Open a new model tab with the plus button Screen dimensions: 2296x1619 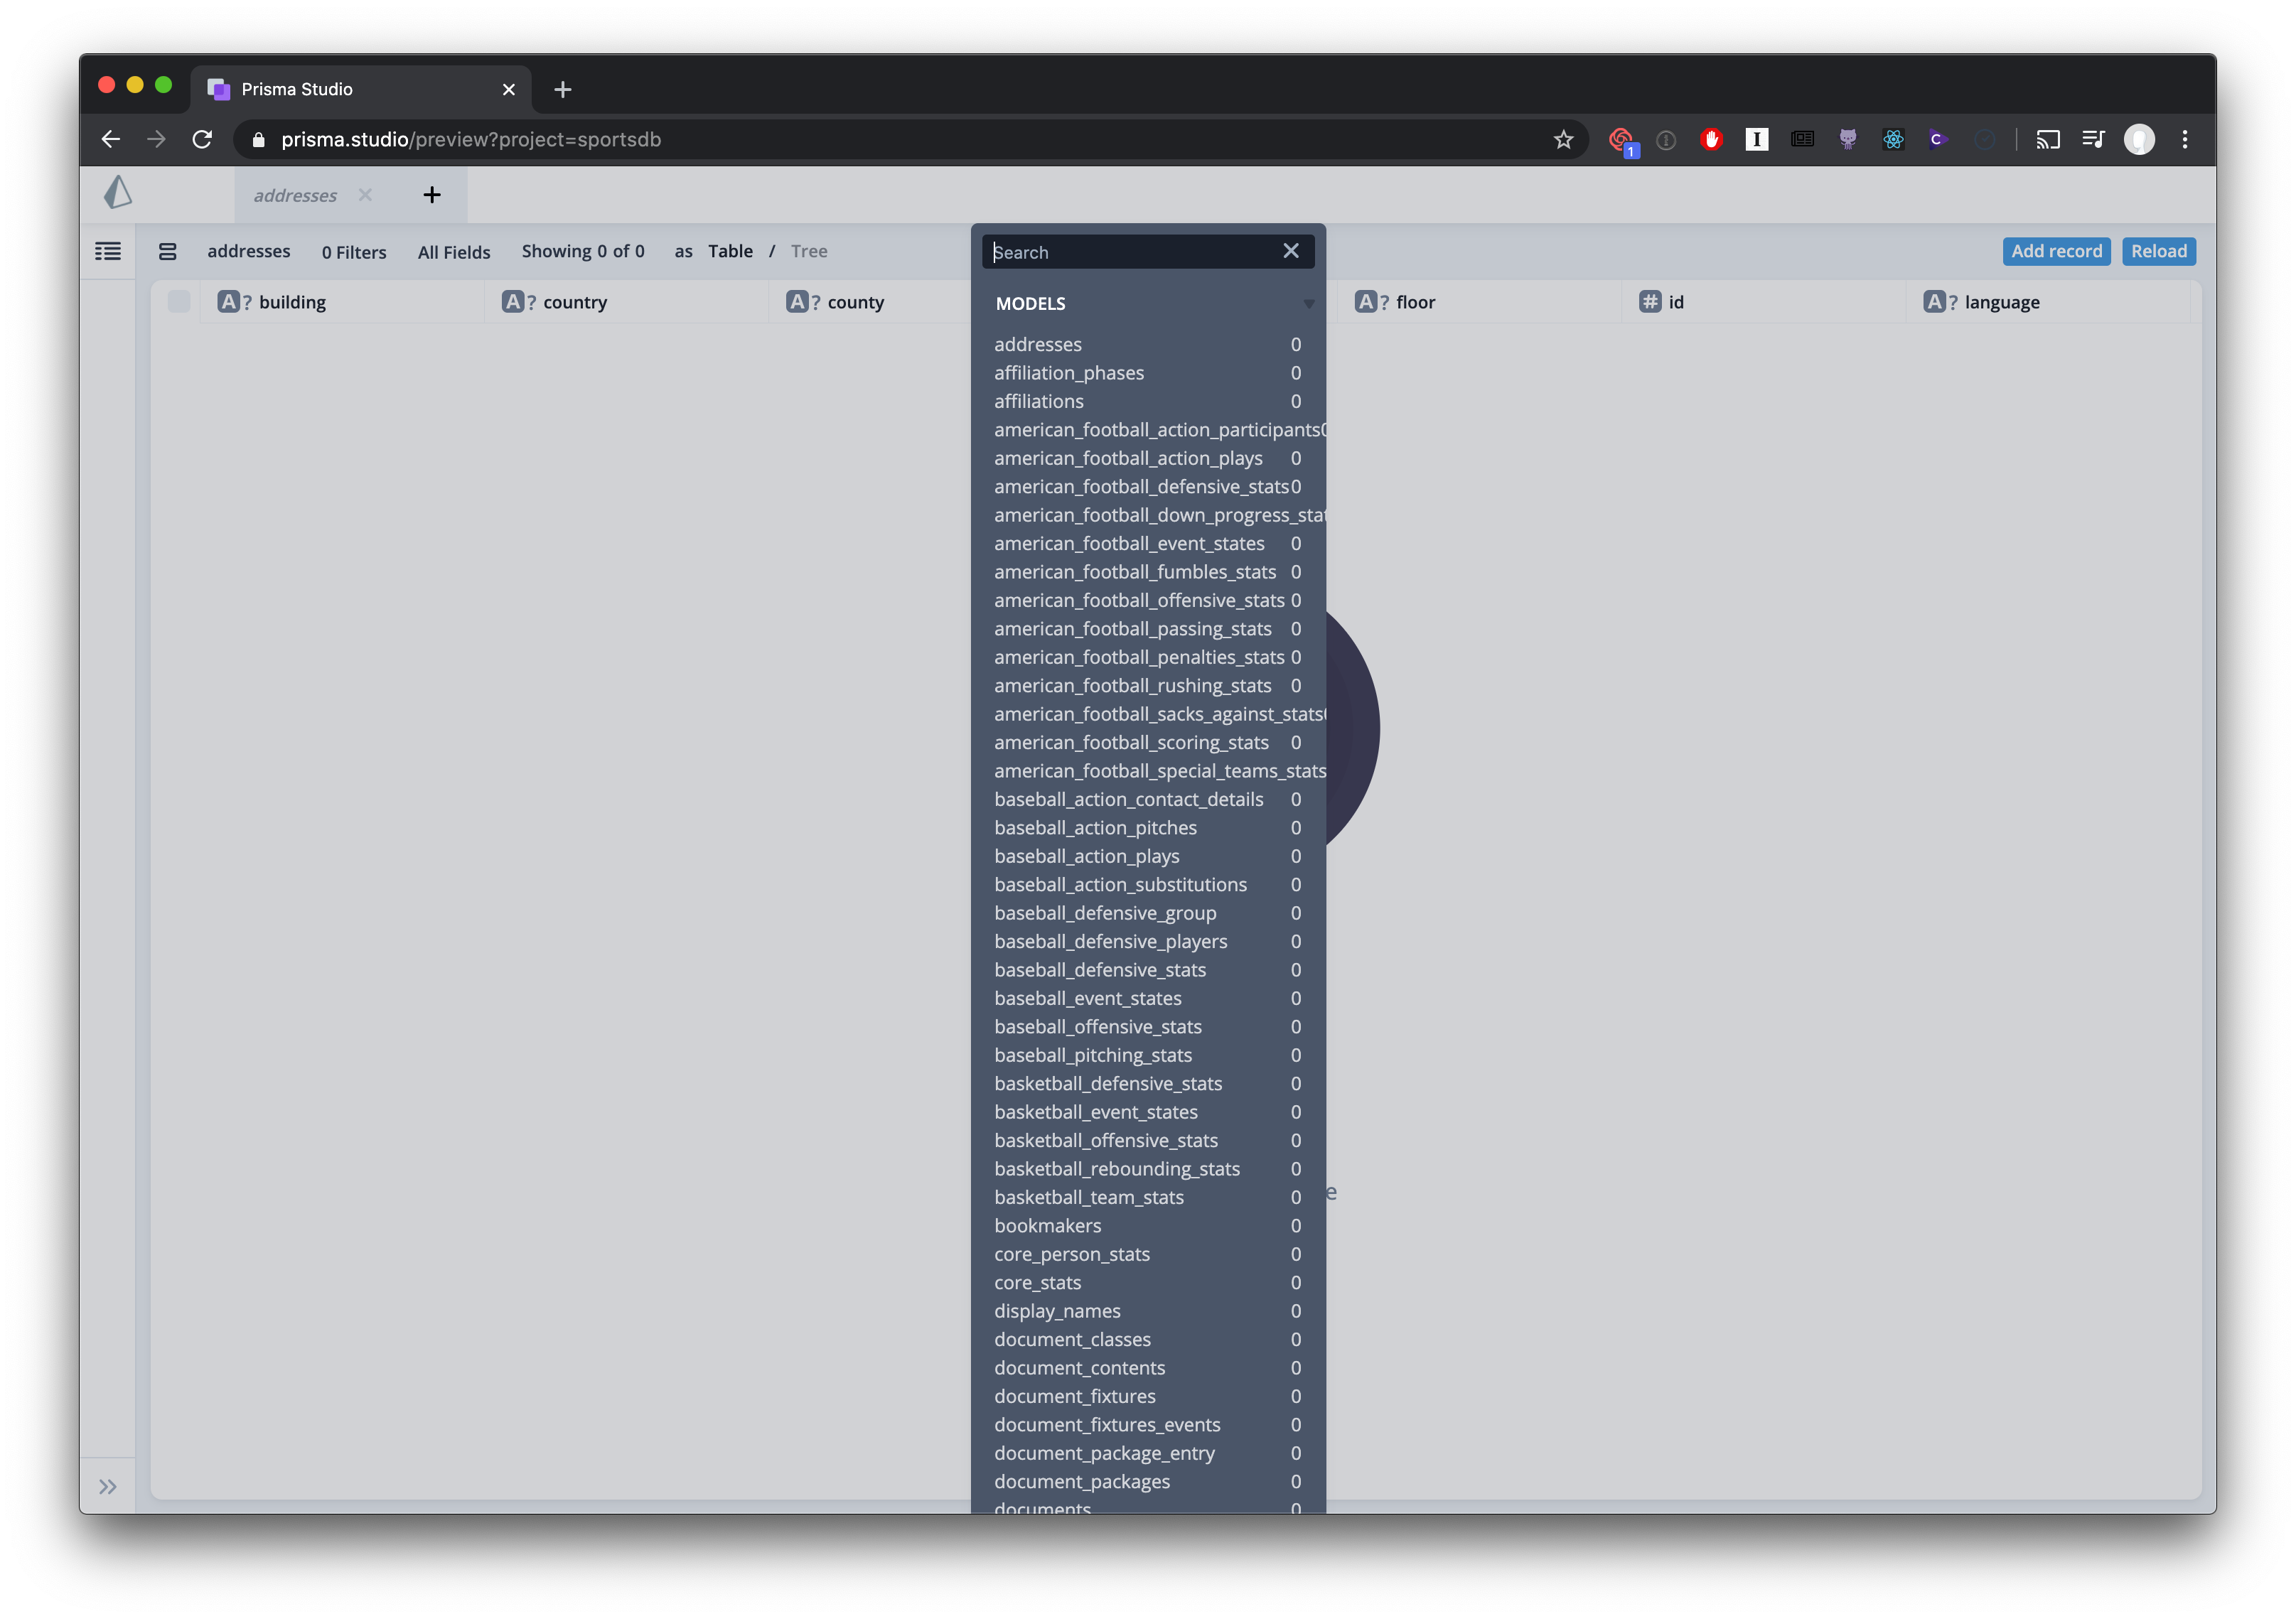tap(431, 194)
